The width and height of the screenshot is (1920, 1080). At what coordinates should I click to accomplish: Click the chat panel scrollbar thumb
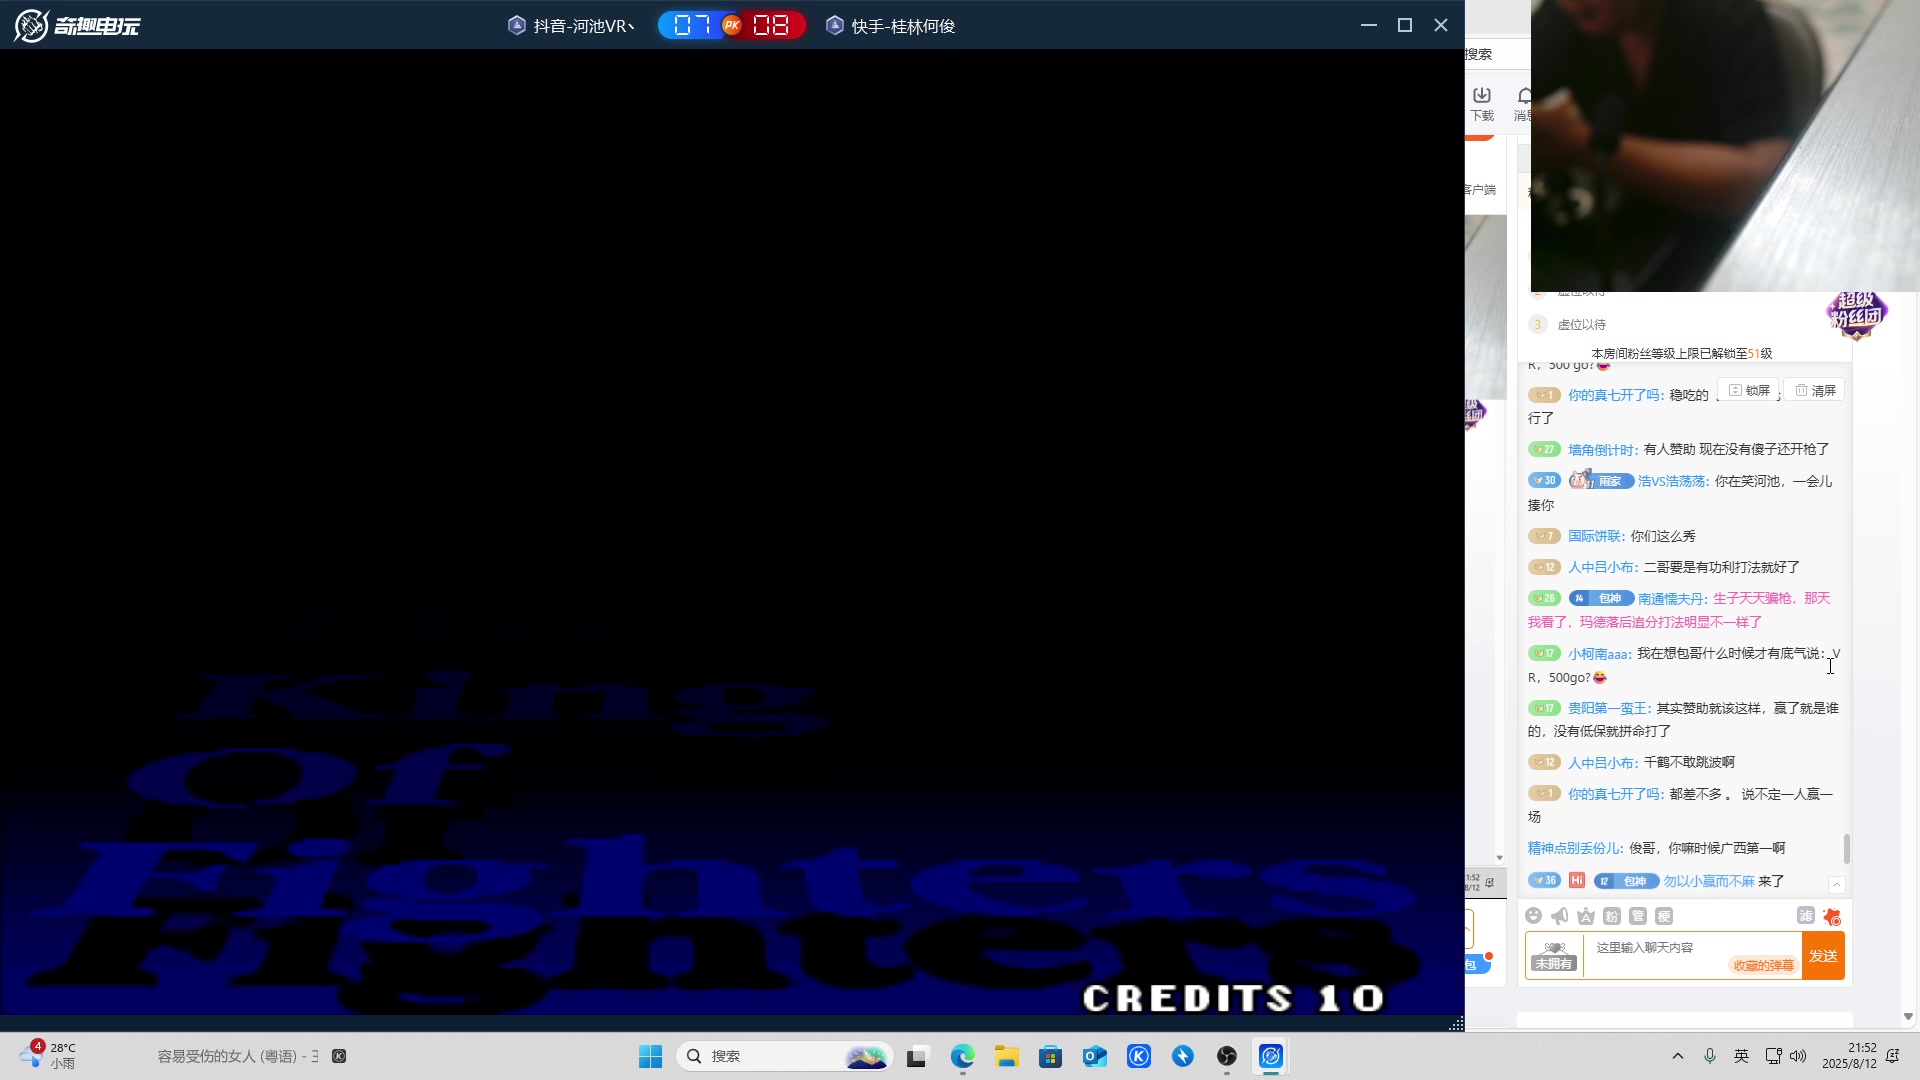(1847, 849)
